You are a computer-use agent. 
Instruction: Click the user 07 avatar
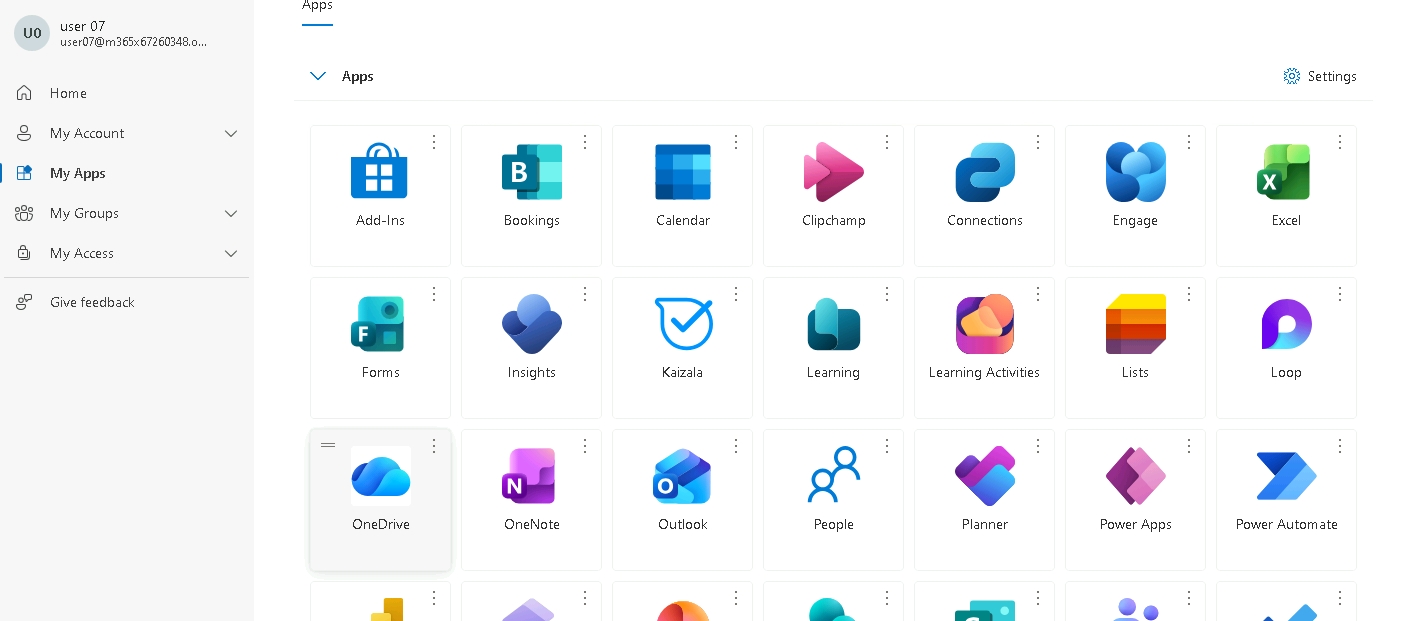(x=32, y=33)
